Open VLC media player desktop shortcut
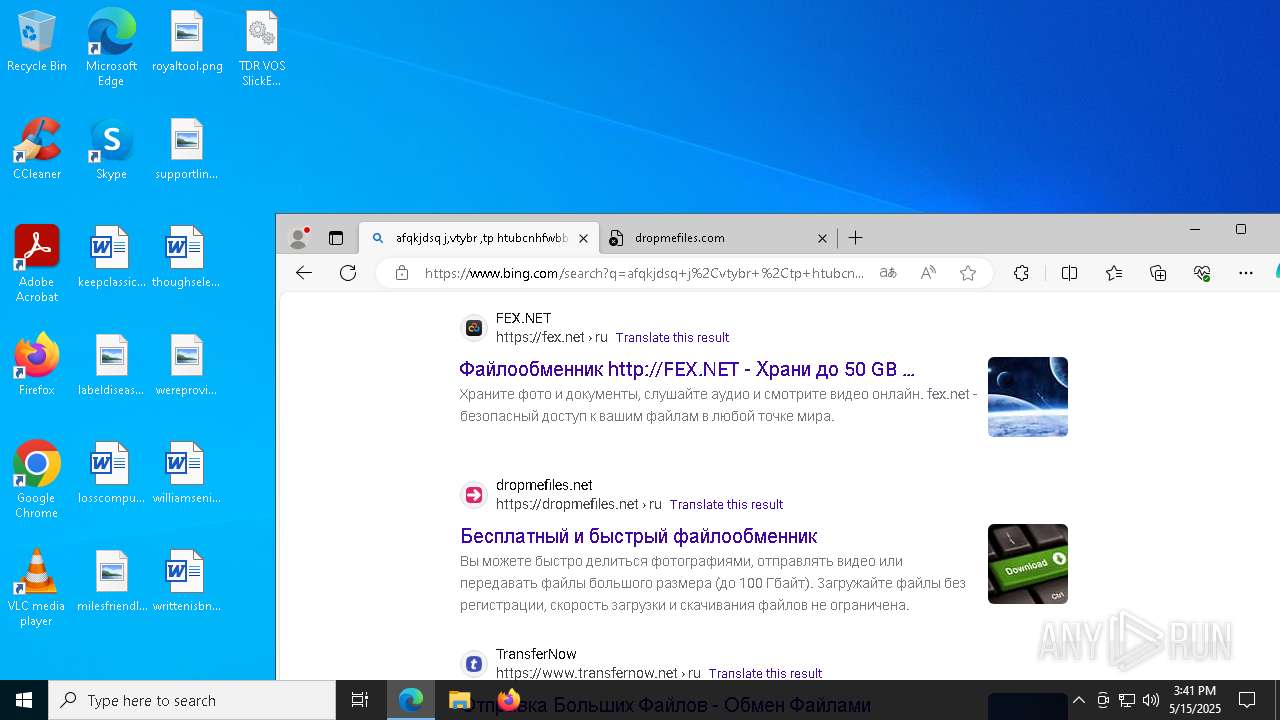This screenshot has height=720, width=1280. pos(37,588)
